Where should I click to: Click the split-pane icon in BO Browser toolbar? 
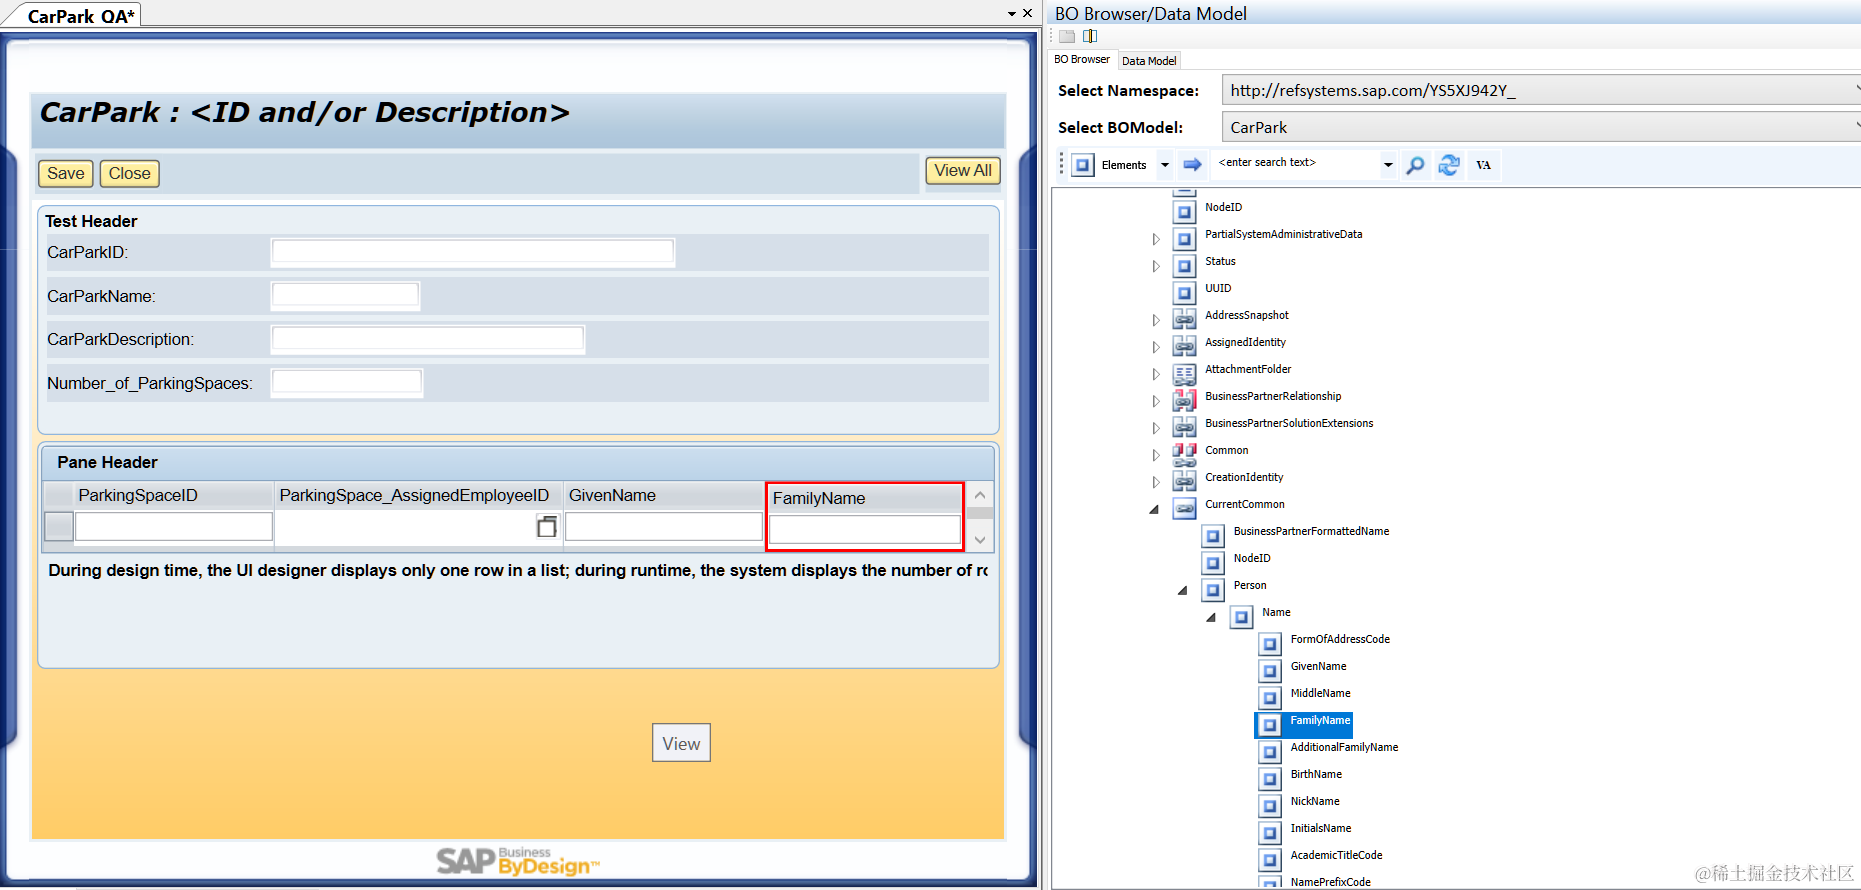click(x=1090, y=36)
